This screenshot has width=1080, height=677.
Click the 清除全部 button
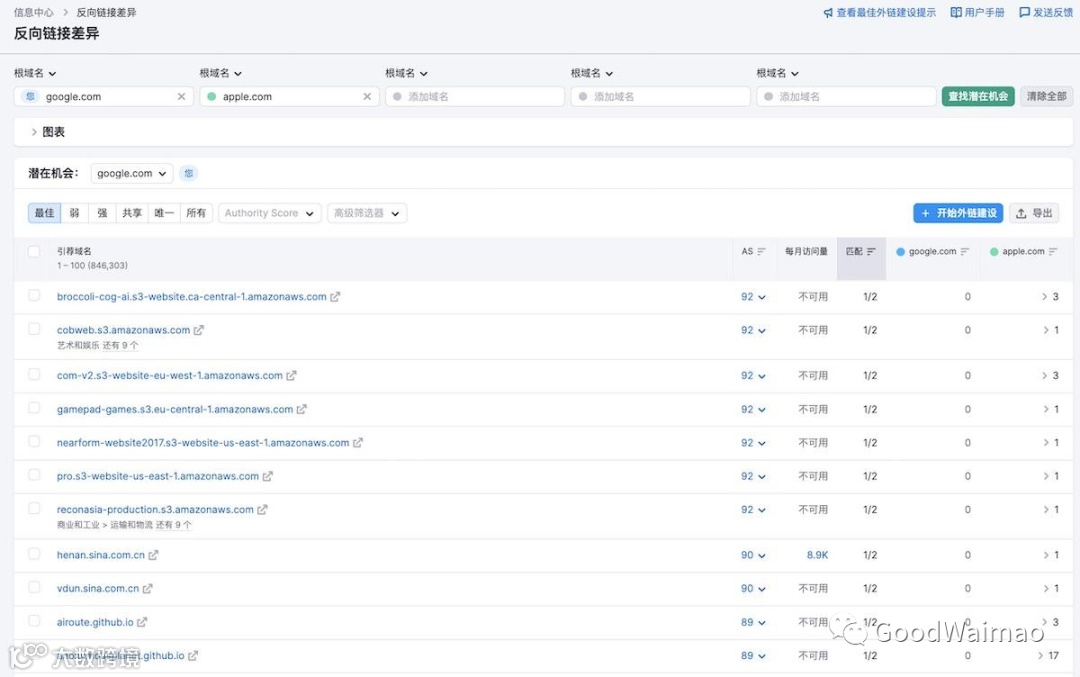click(x=1046, y=96)
